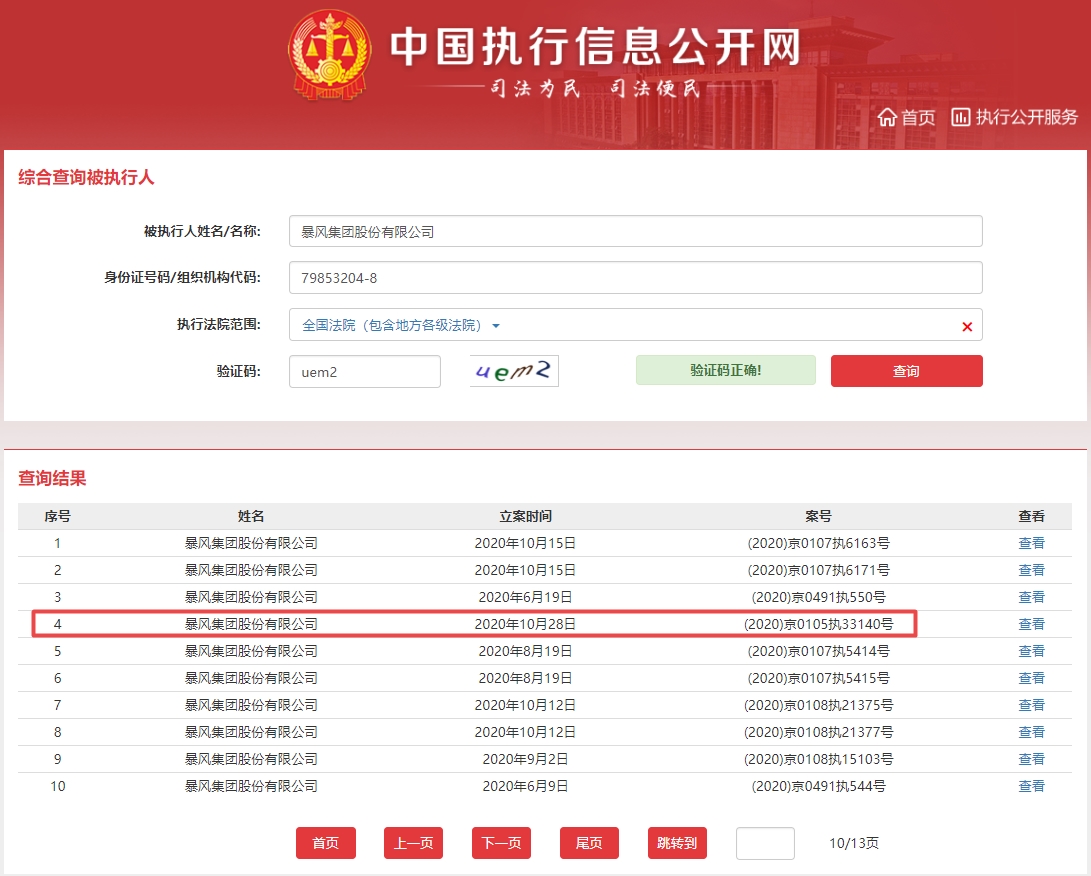This screenshot has height=876, width=1091.
Task: Open 执行公开服务 in the header
Action: (x=1026, y=117)
